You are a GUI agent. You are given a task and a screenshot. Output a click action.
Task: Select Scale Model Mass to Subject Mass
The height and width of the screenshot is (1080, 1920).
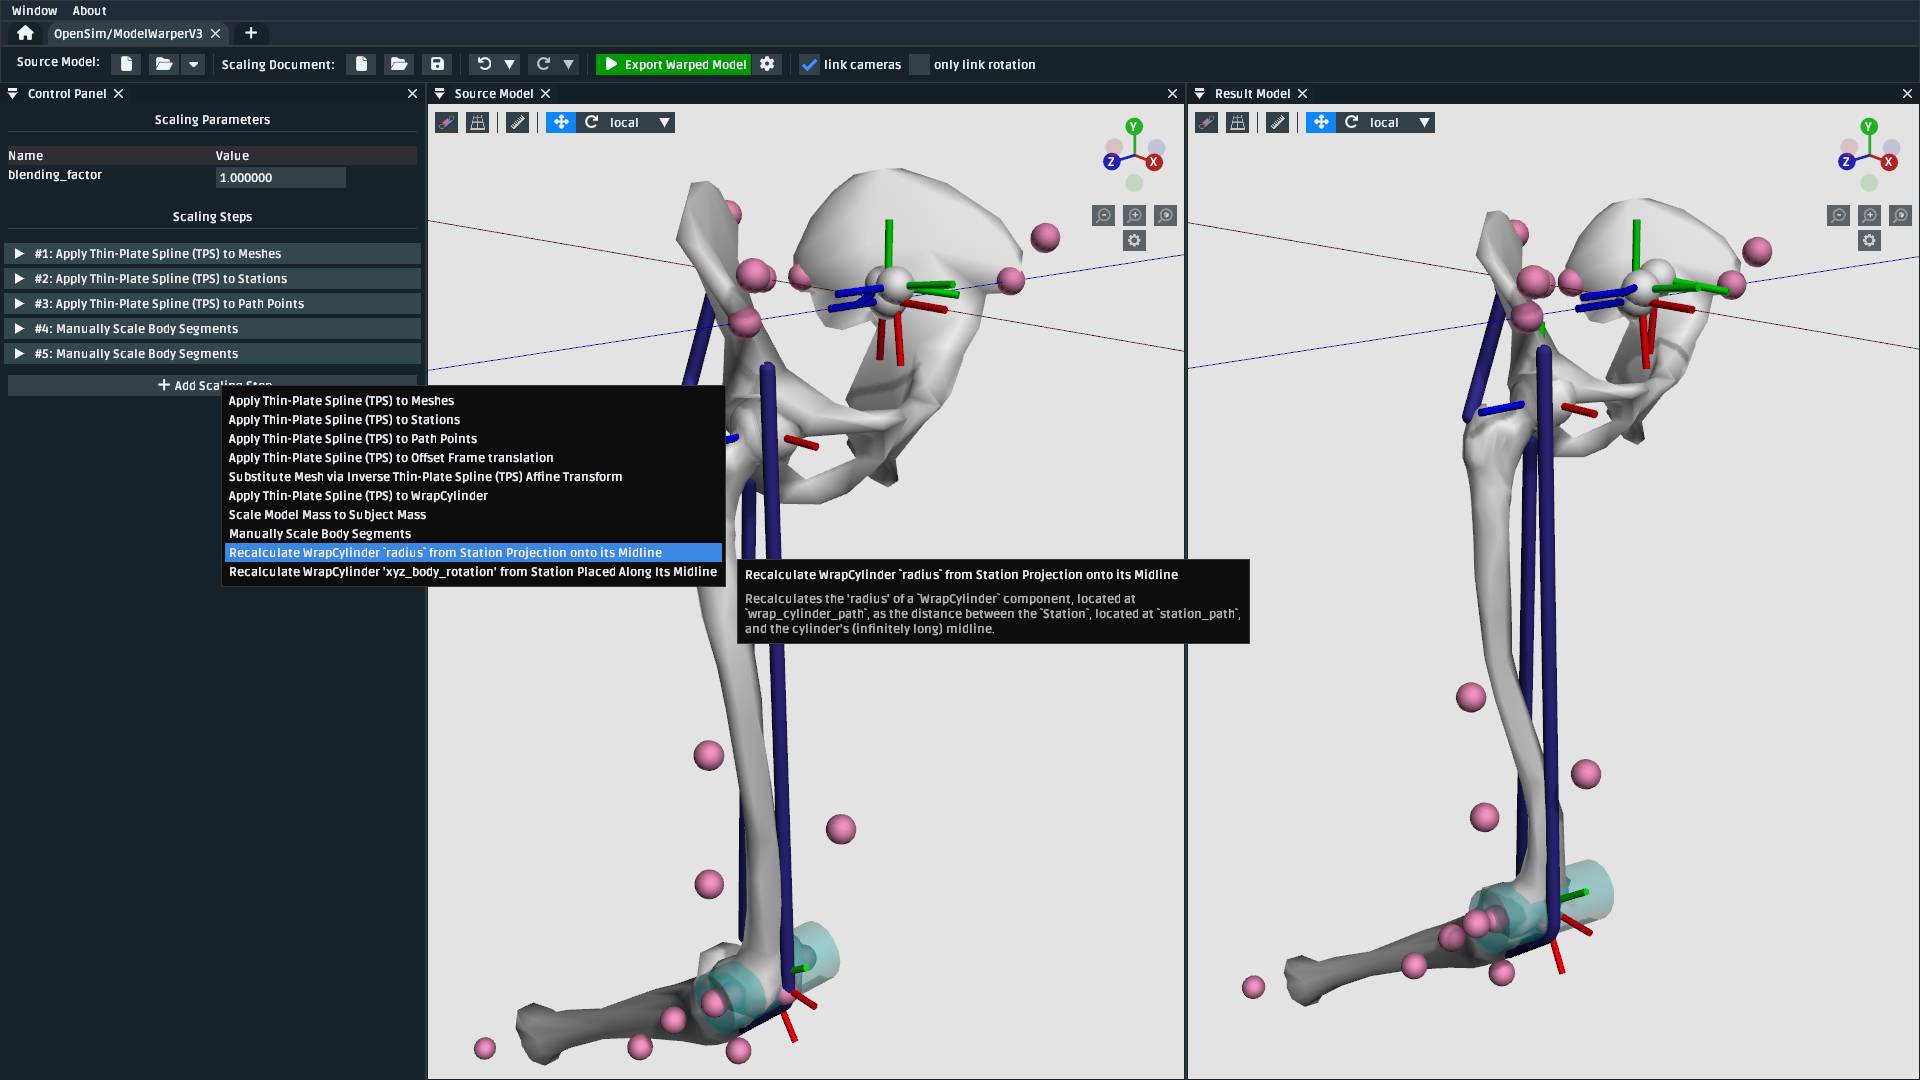(327, 515)
